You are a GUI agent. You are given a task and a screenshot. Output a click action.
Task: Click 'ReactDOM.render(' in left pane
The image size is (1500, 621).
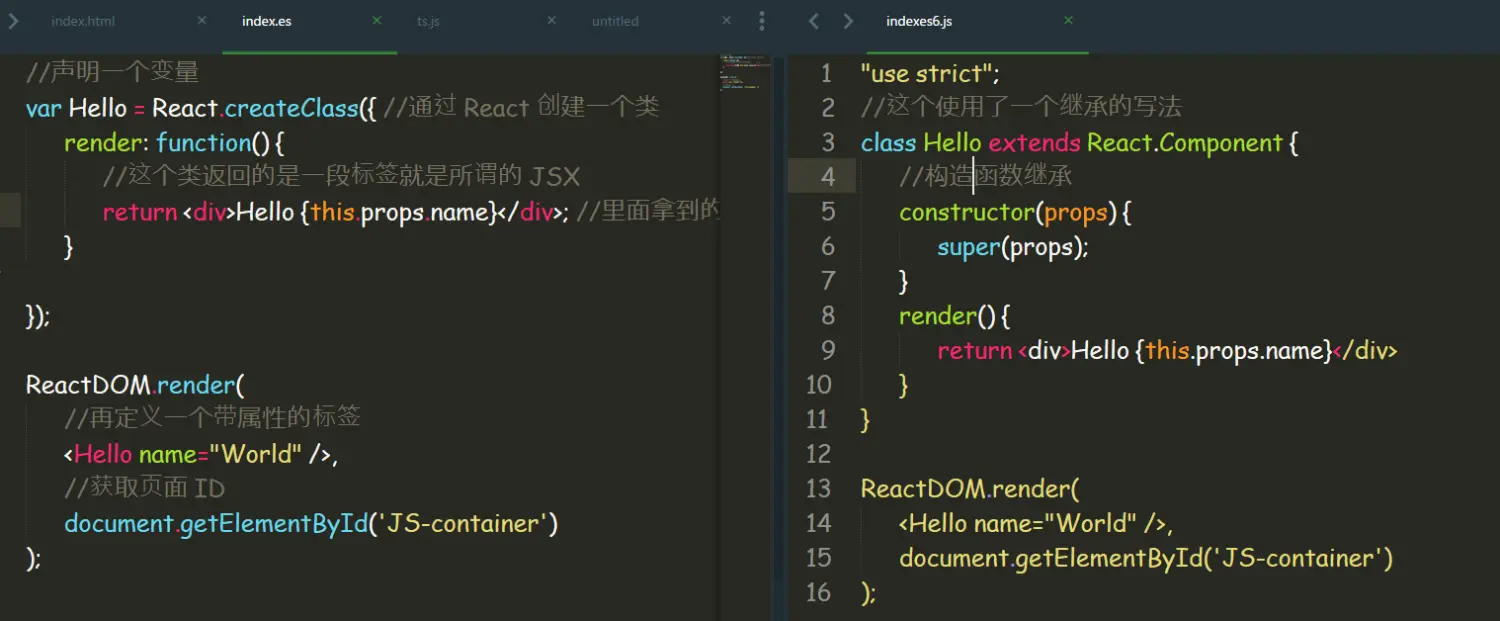coord(135,385)
